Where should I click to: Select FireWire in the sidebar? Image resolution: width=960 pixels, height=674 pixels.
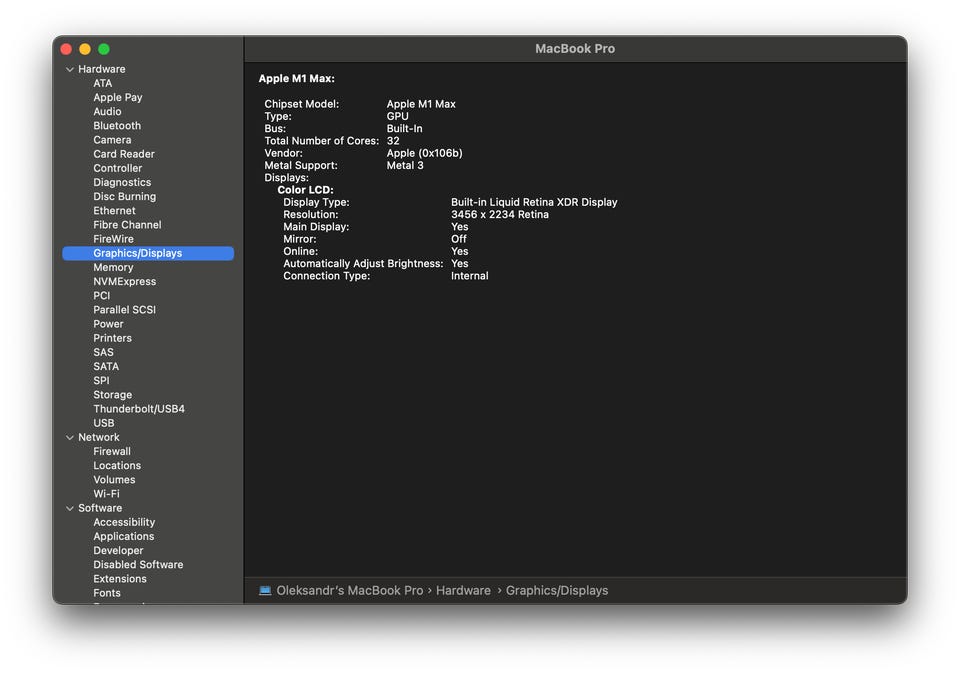pyautogui.click(x=113, y=239)
